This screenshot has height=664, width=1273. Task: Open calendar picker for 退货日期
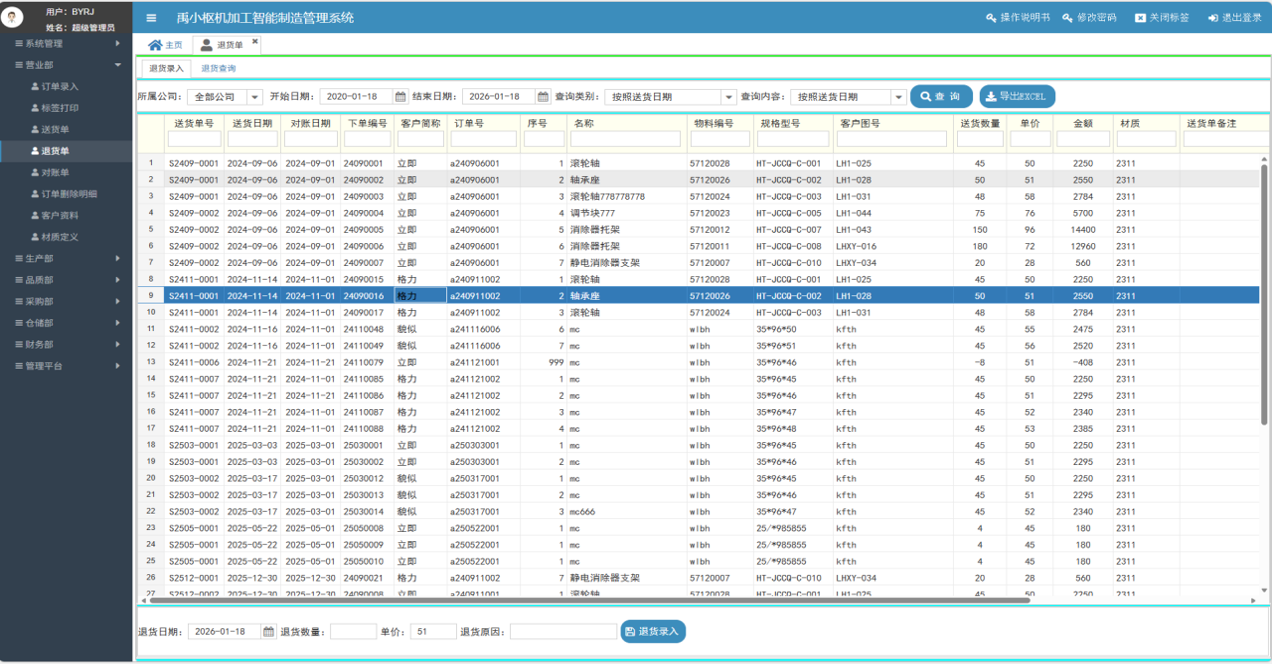268,632
